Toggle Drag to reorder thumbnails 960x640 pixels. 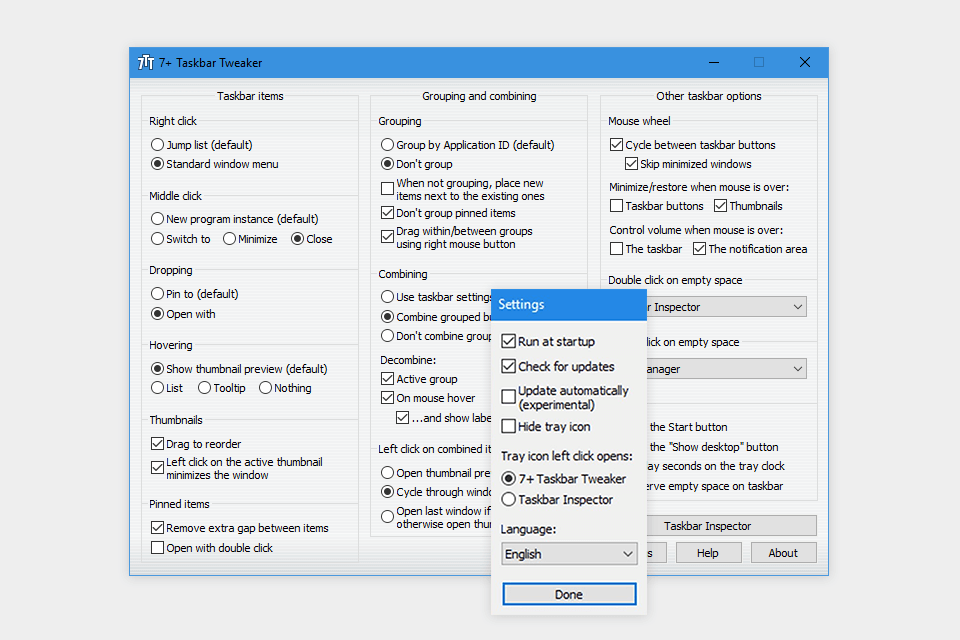click(157, 443)
